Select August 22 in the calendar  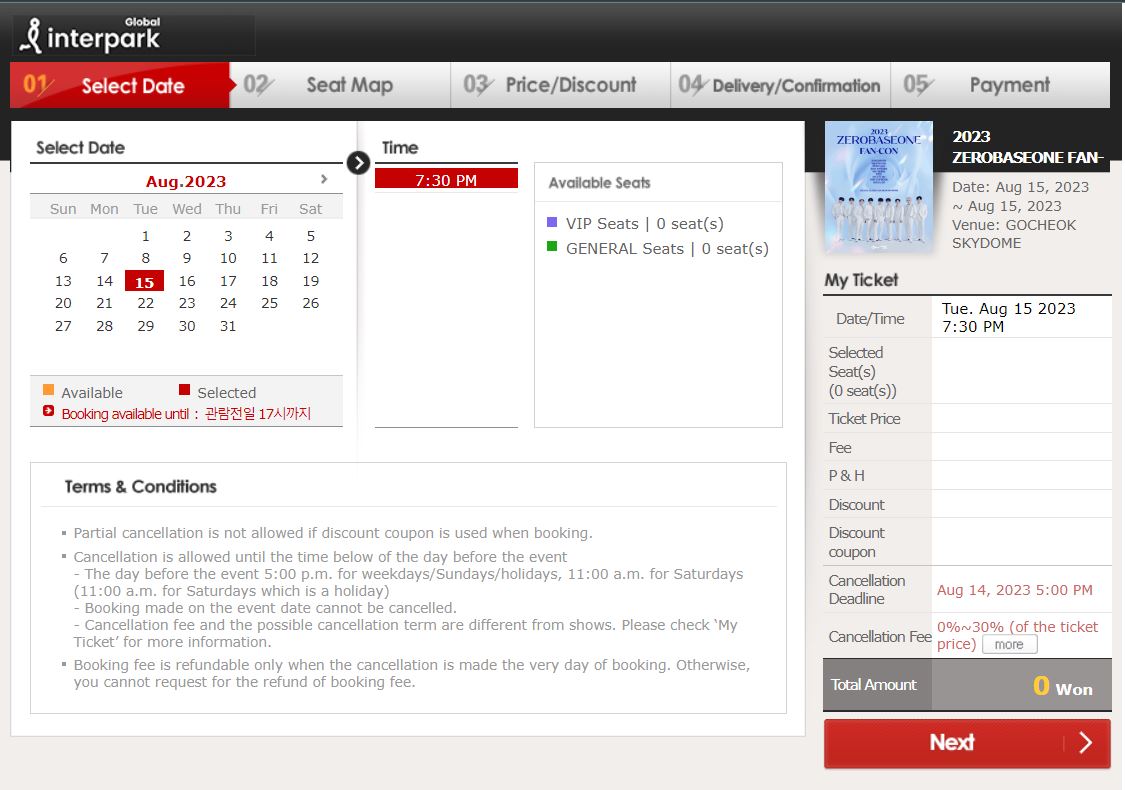pos(146,304)
